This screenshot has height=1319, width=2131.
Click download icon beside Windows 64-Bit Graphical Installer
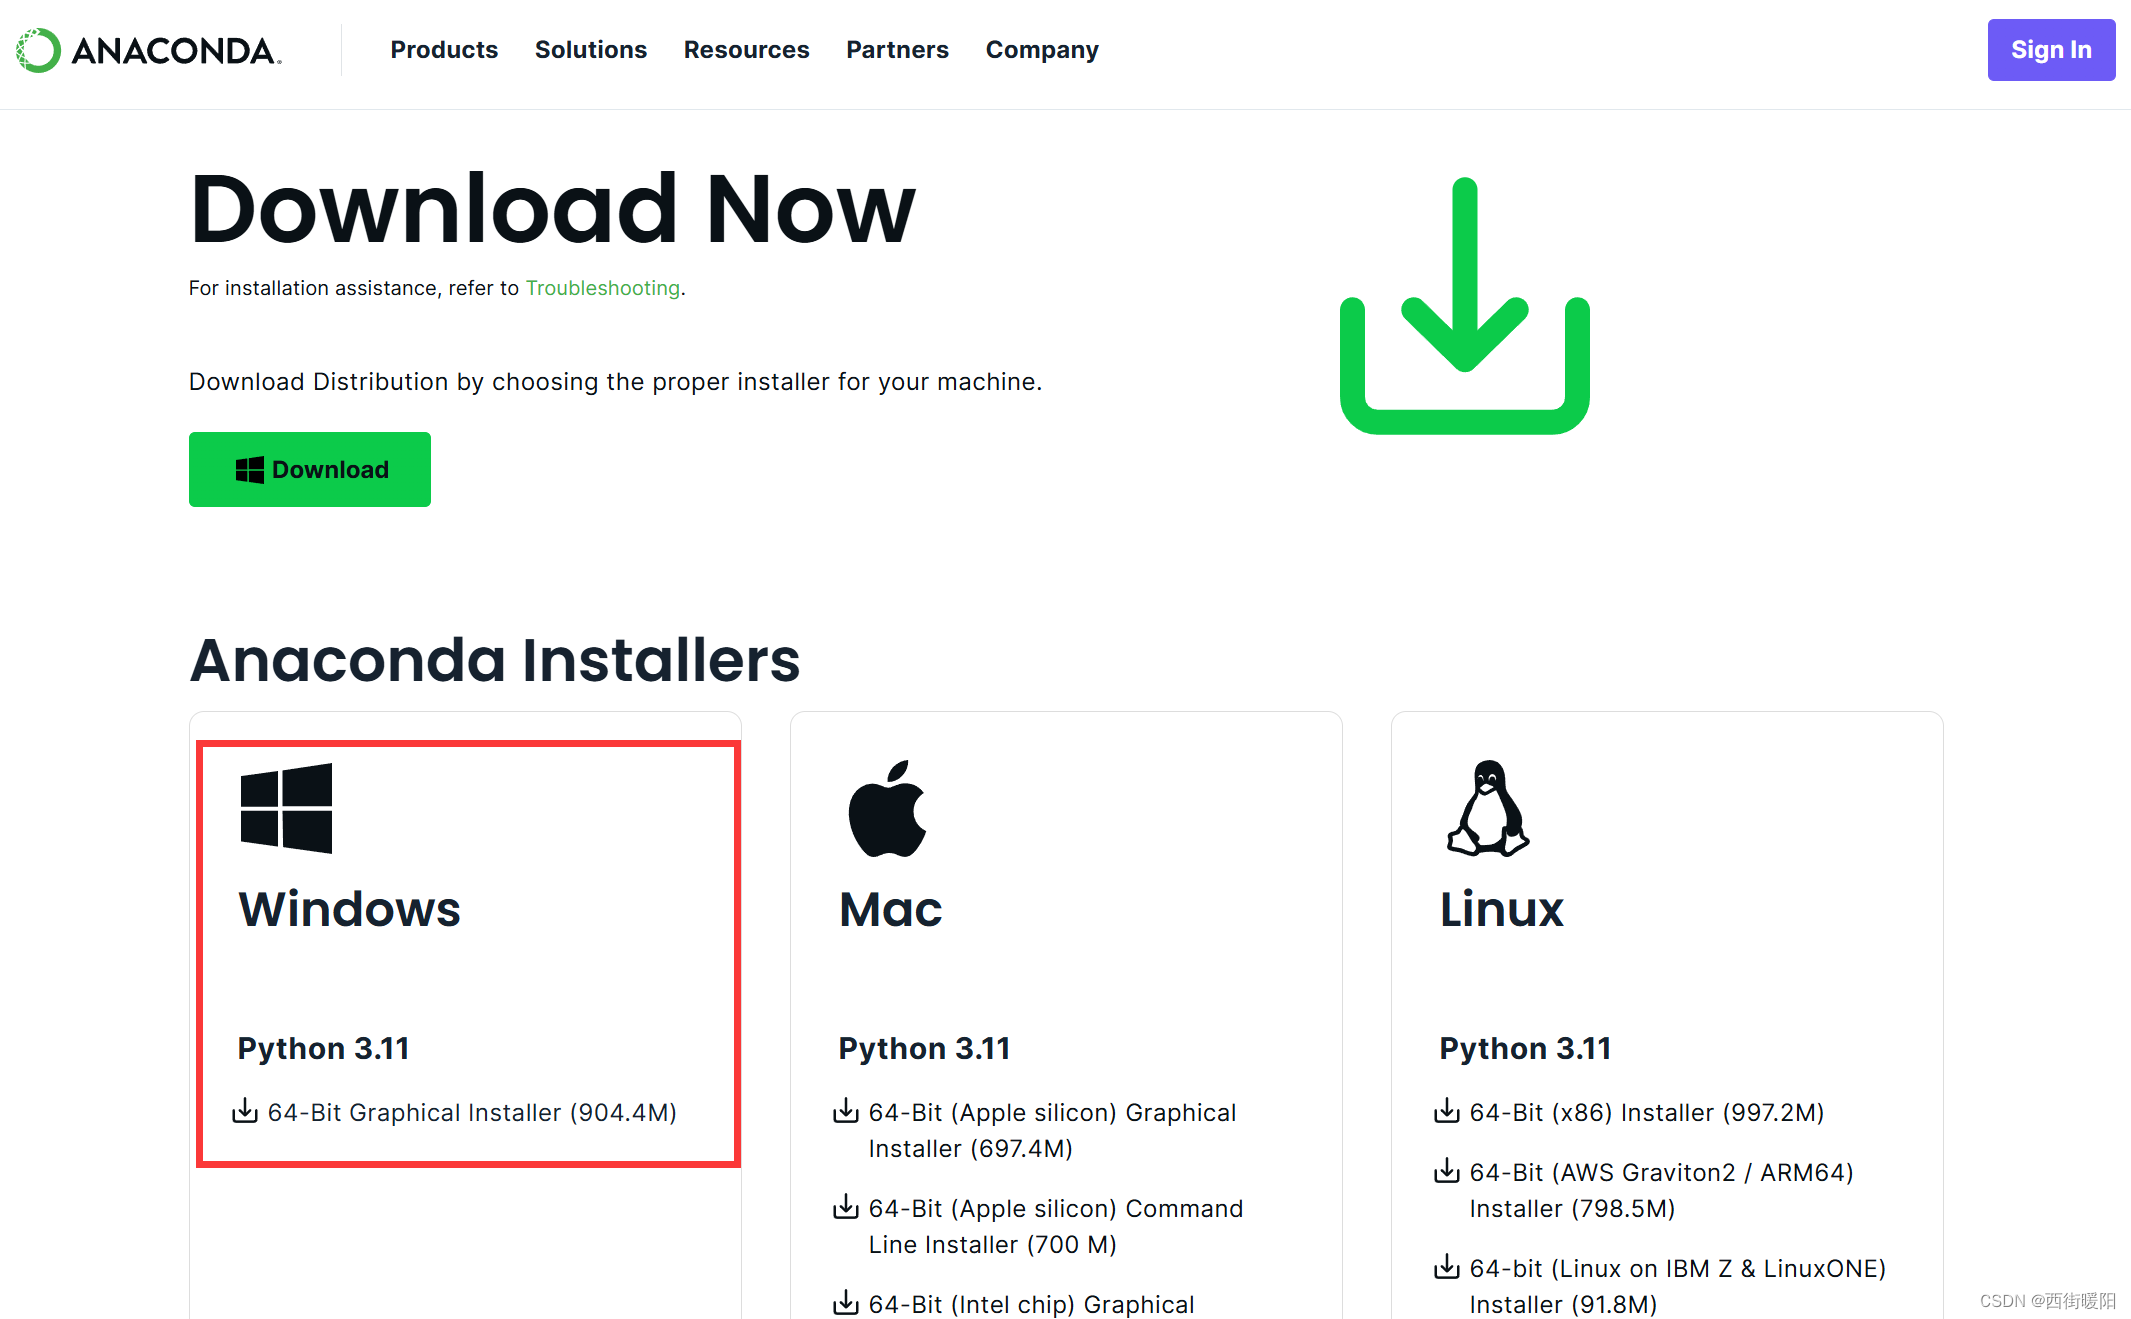click(245, 1111)
